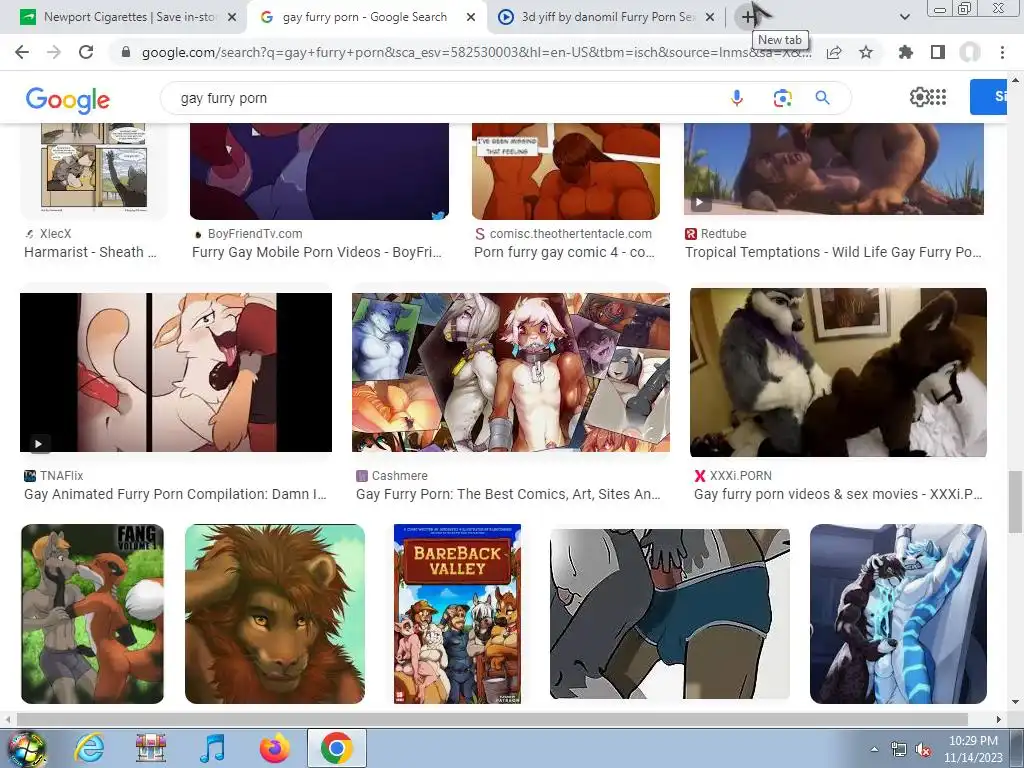Go back to the previous page

[x=22, y=52]
